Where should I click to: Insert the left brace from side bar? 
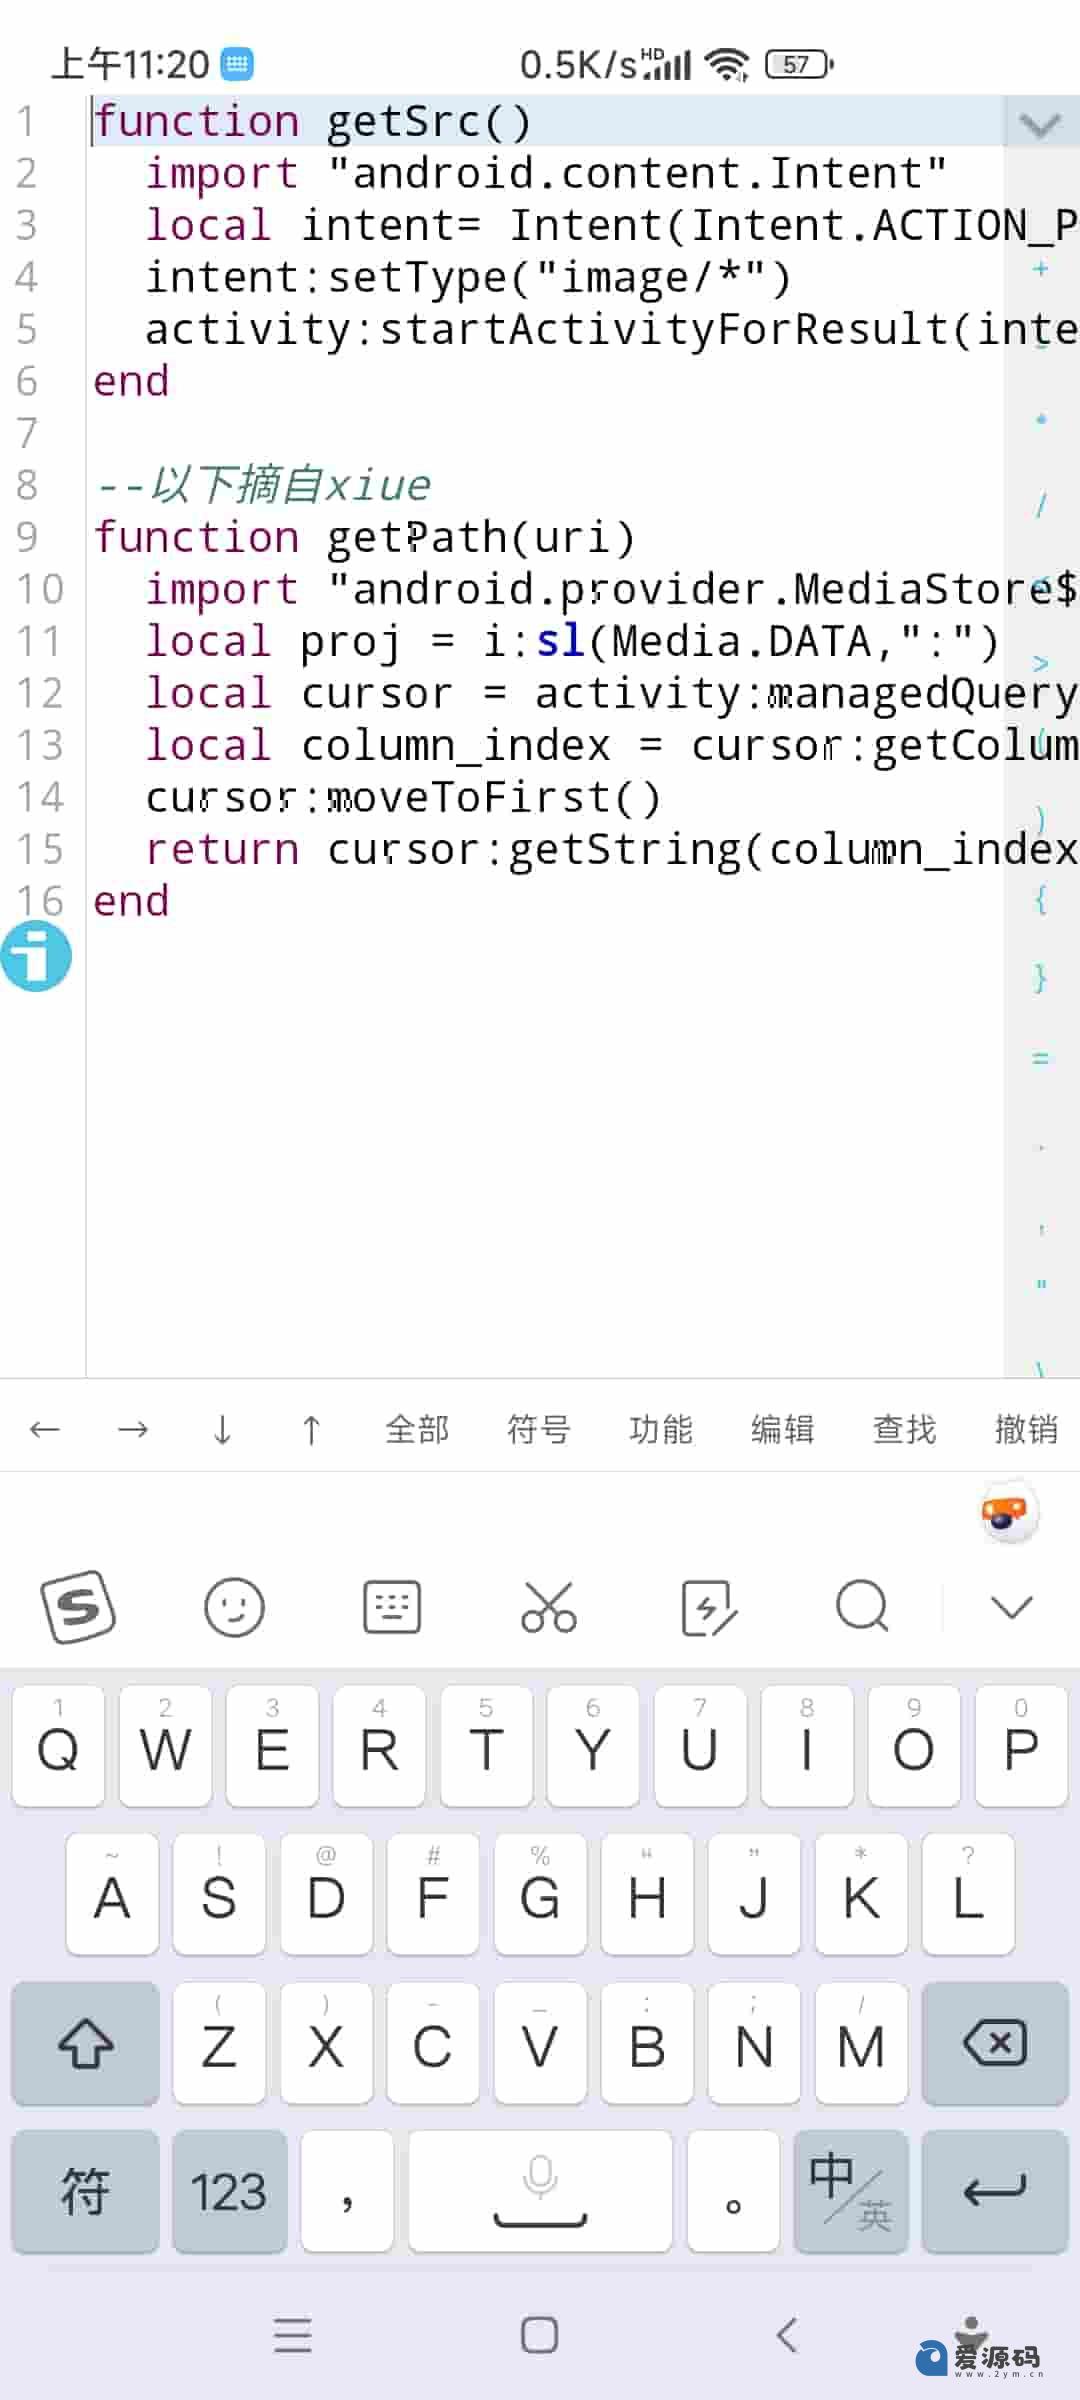click(x=1041, y=899)
